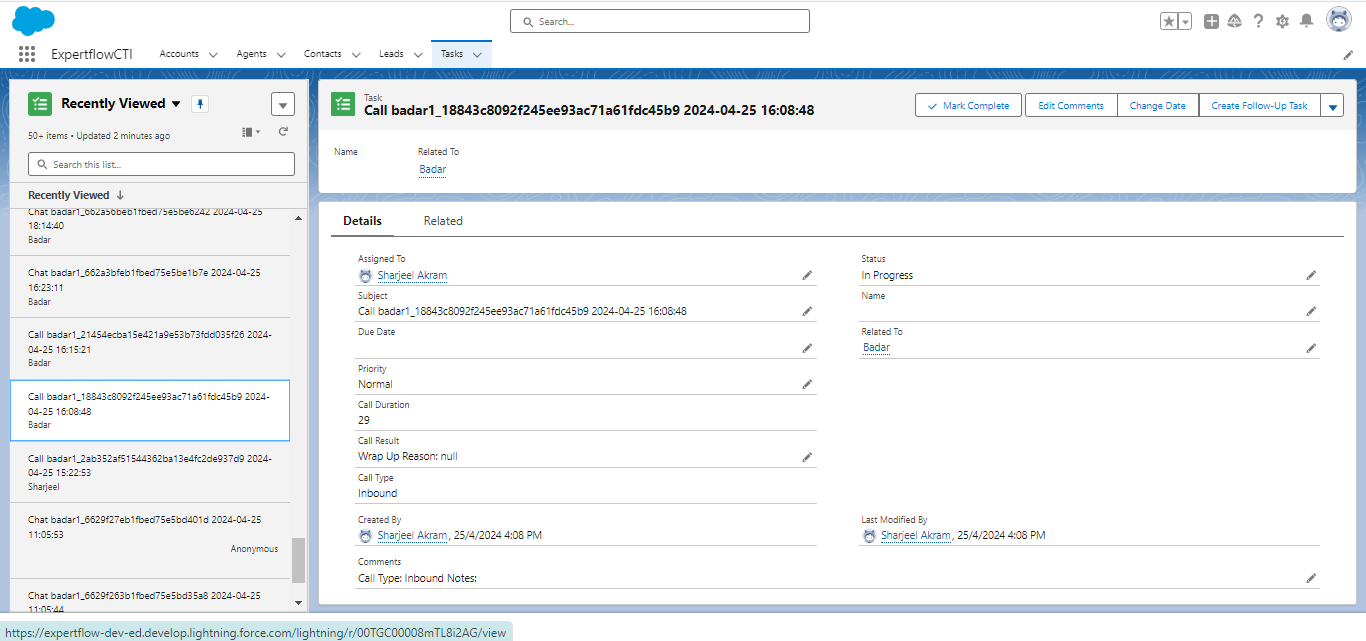
Task: Toggle the pin for Recently Viewed list
Action: (x=200, y=104)
